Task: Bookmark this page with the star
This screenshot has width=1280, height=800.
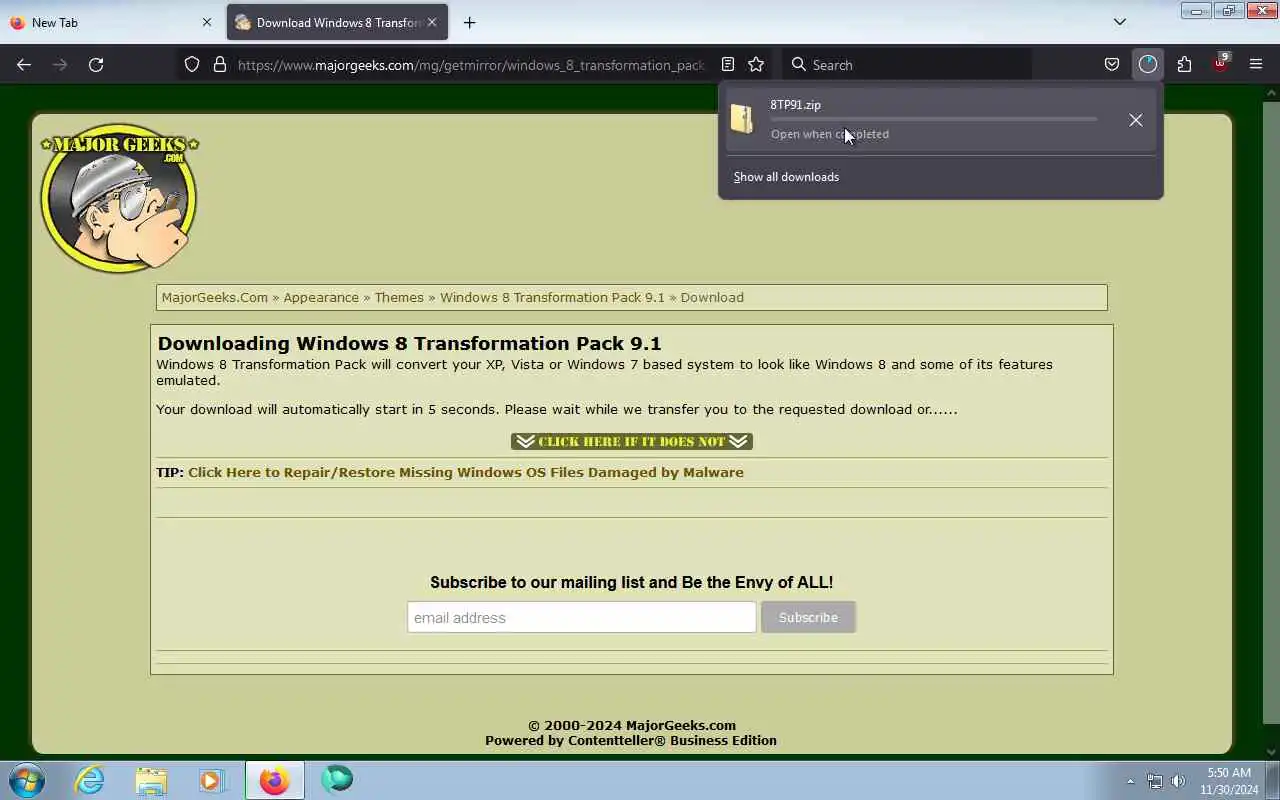Action: (x=756, y=64)
